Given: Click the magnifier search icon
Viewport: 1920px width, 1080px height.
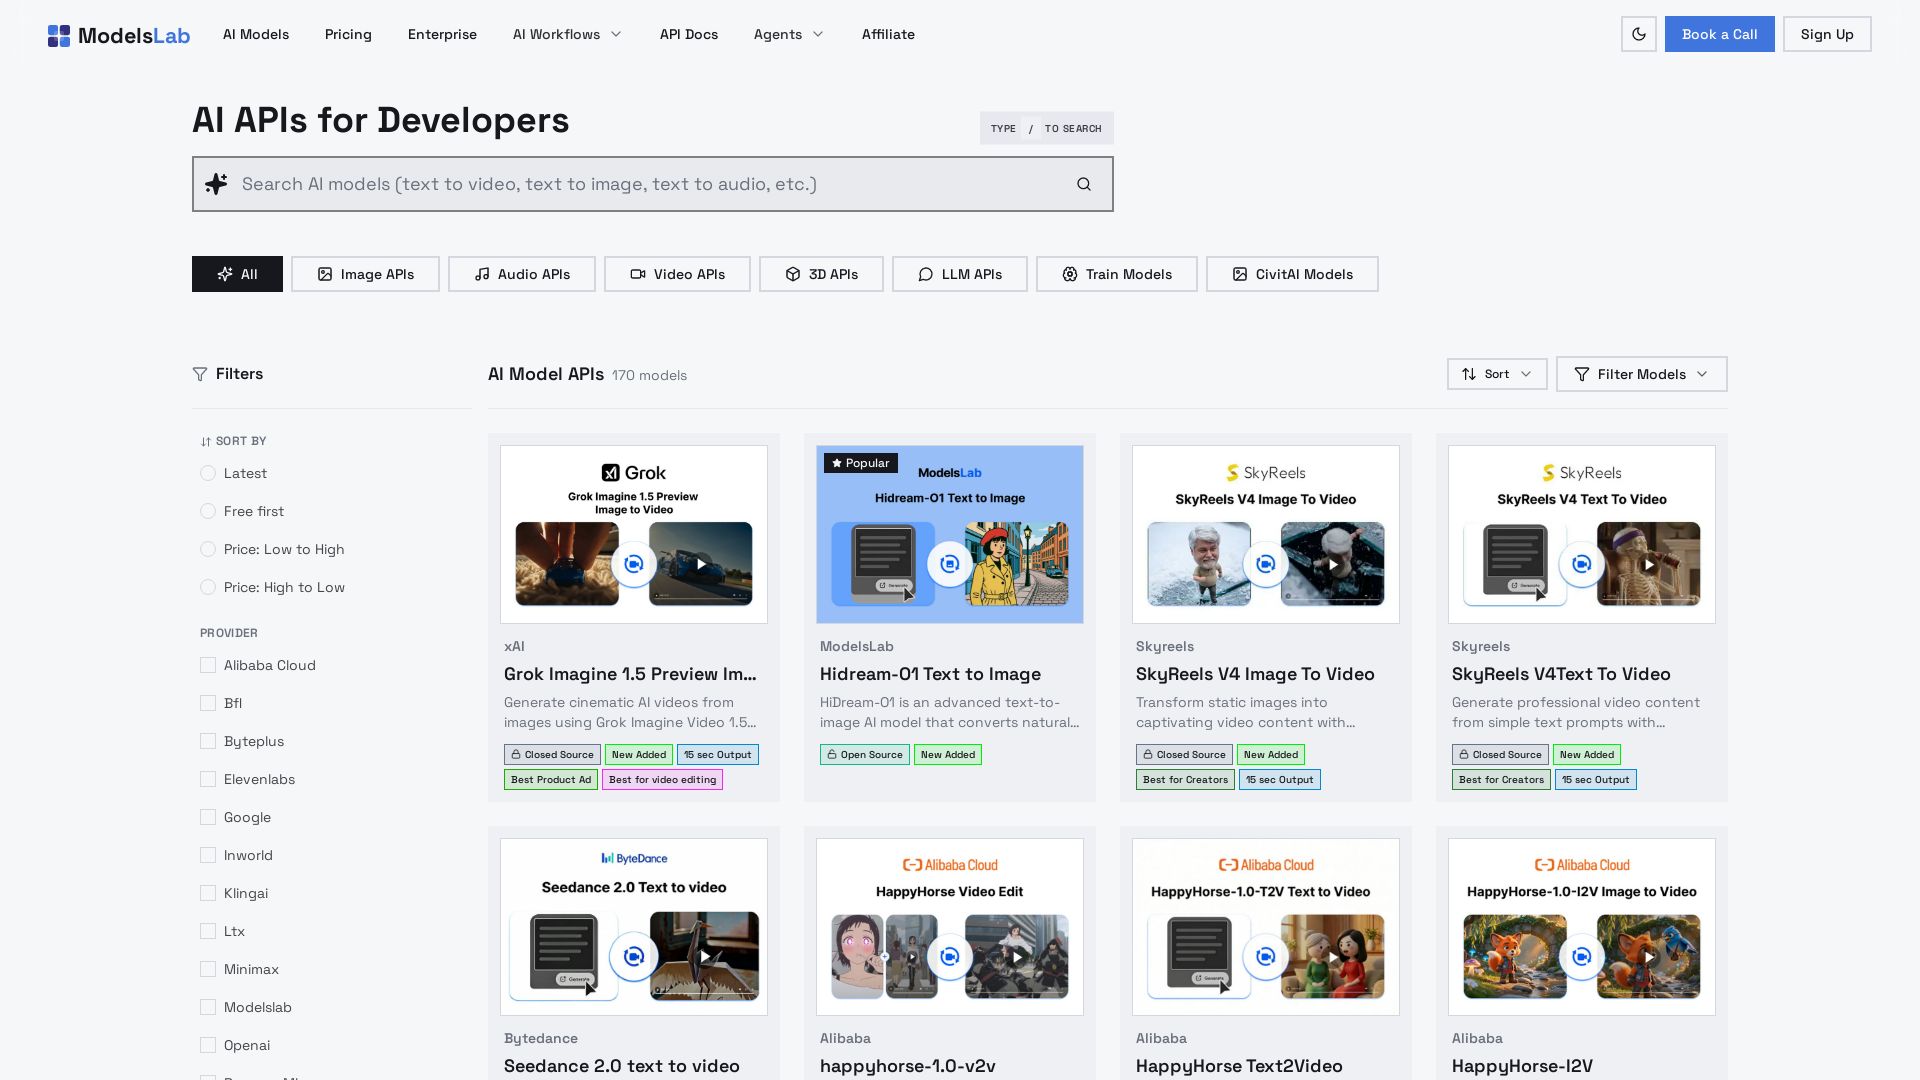Looking at the screenshot, I should pyautogui.click(x=1084, y=184).
